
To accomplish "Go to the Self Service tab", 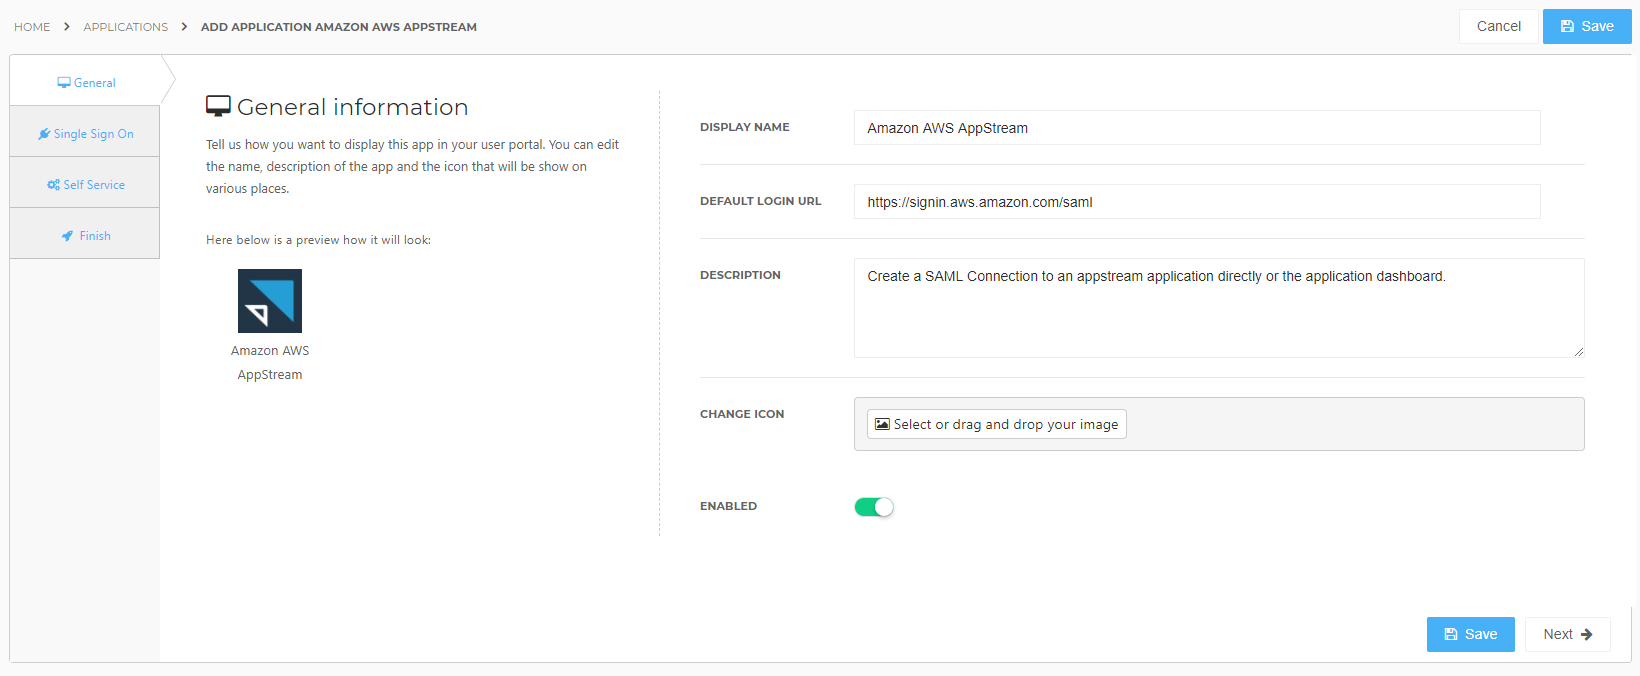I will point(85,184).
